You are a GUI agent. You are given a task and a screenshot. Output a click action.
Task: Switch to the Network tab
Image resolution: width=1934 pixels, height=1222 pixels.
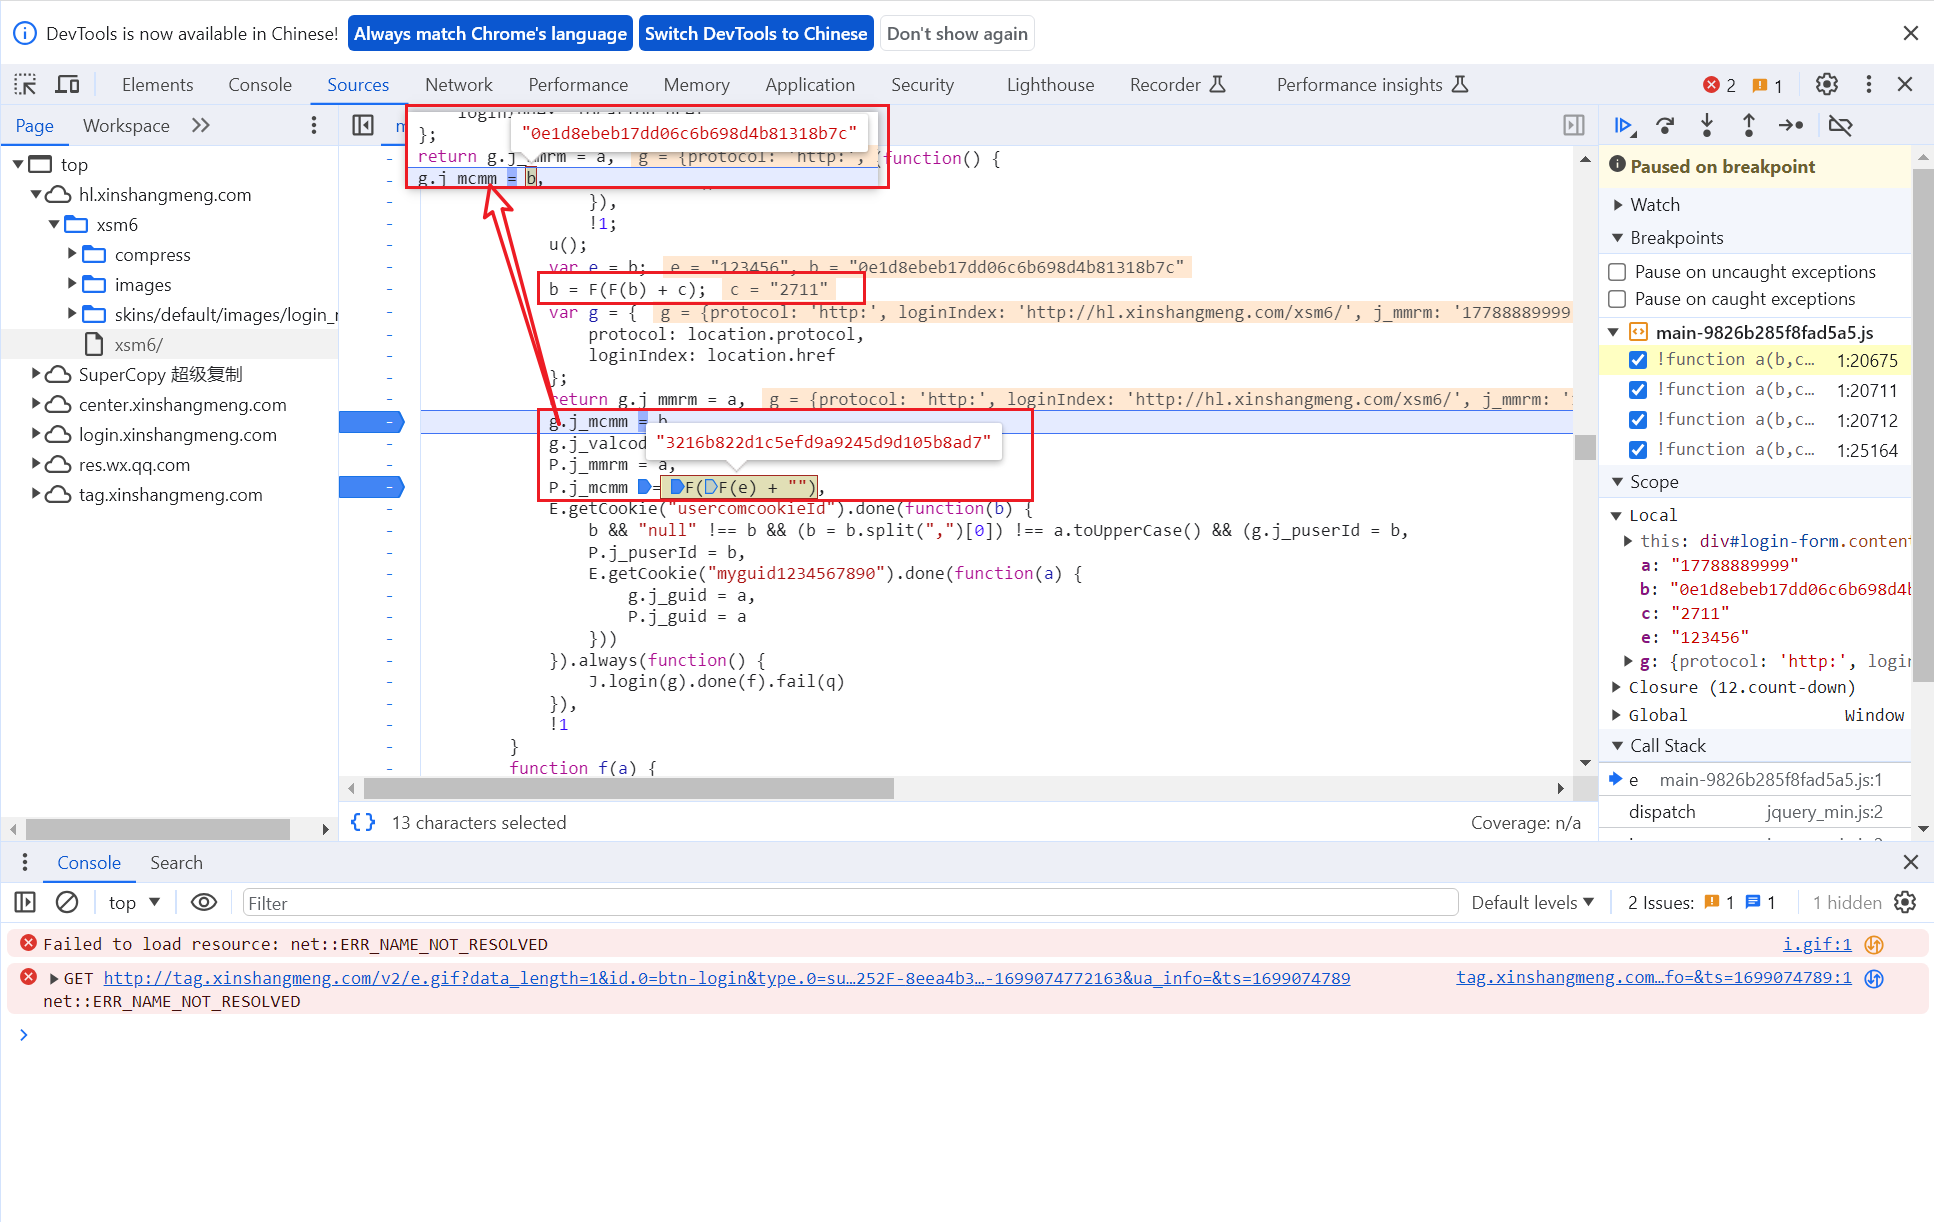coord(458,85)
